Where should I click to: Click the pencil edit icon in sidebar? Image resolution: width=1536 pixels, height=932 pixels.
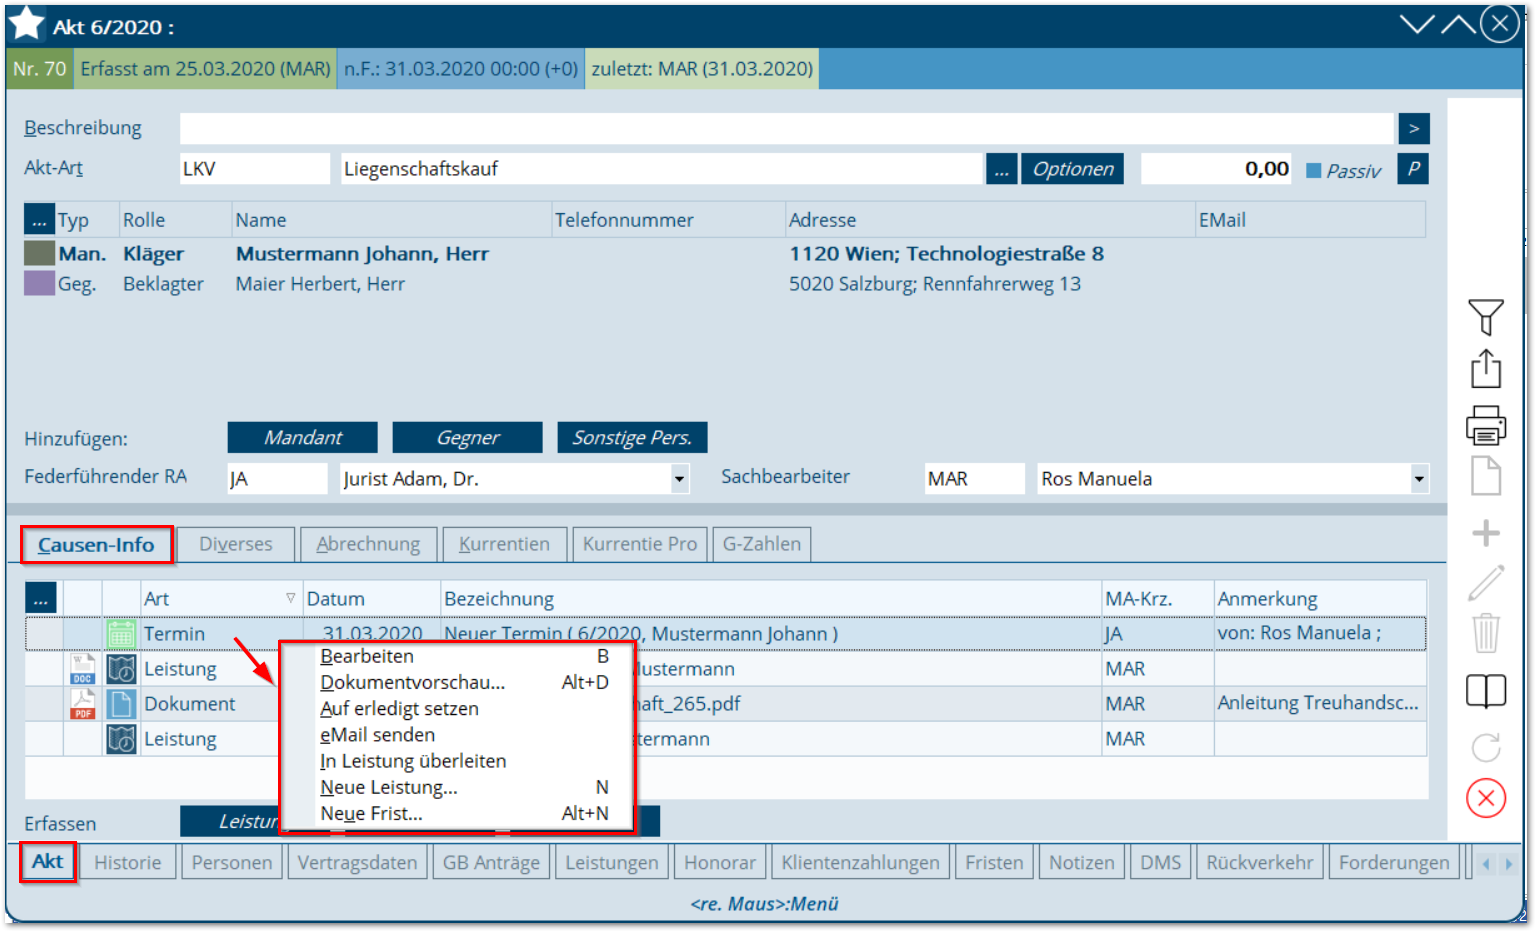tap(1486, 583)
